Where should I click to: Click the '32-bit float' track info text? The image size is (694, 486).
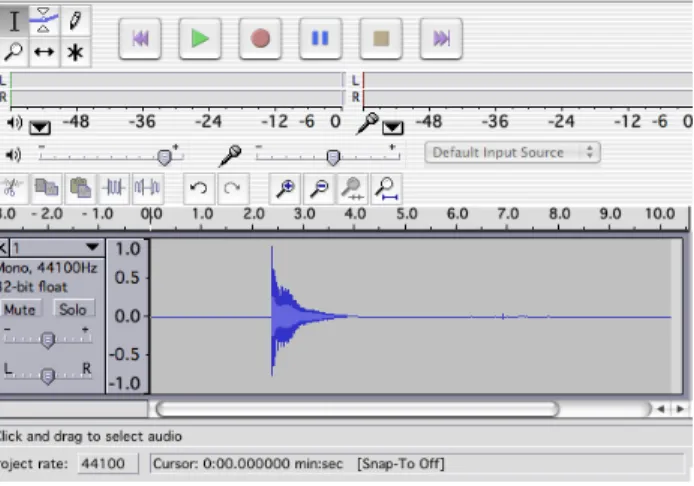point(34,287)
